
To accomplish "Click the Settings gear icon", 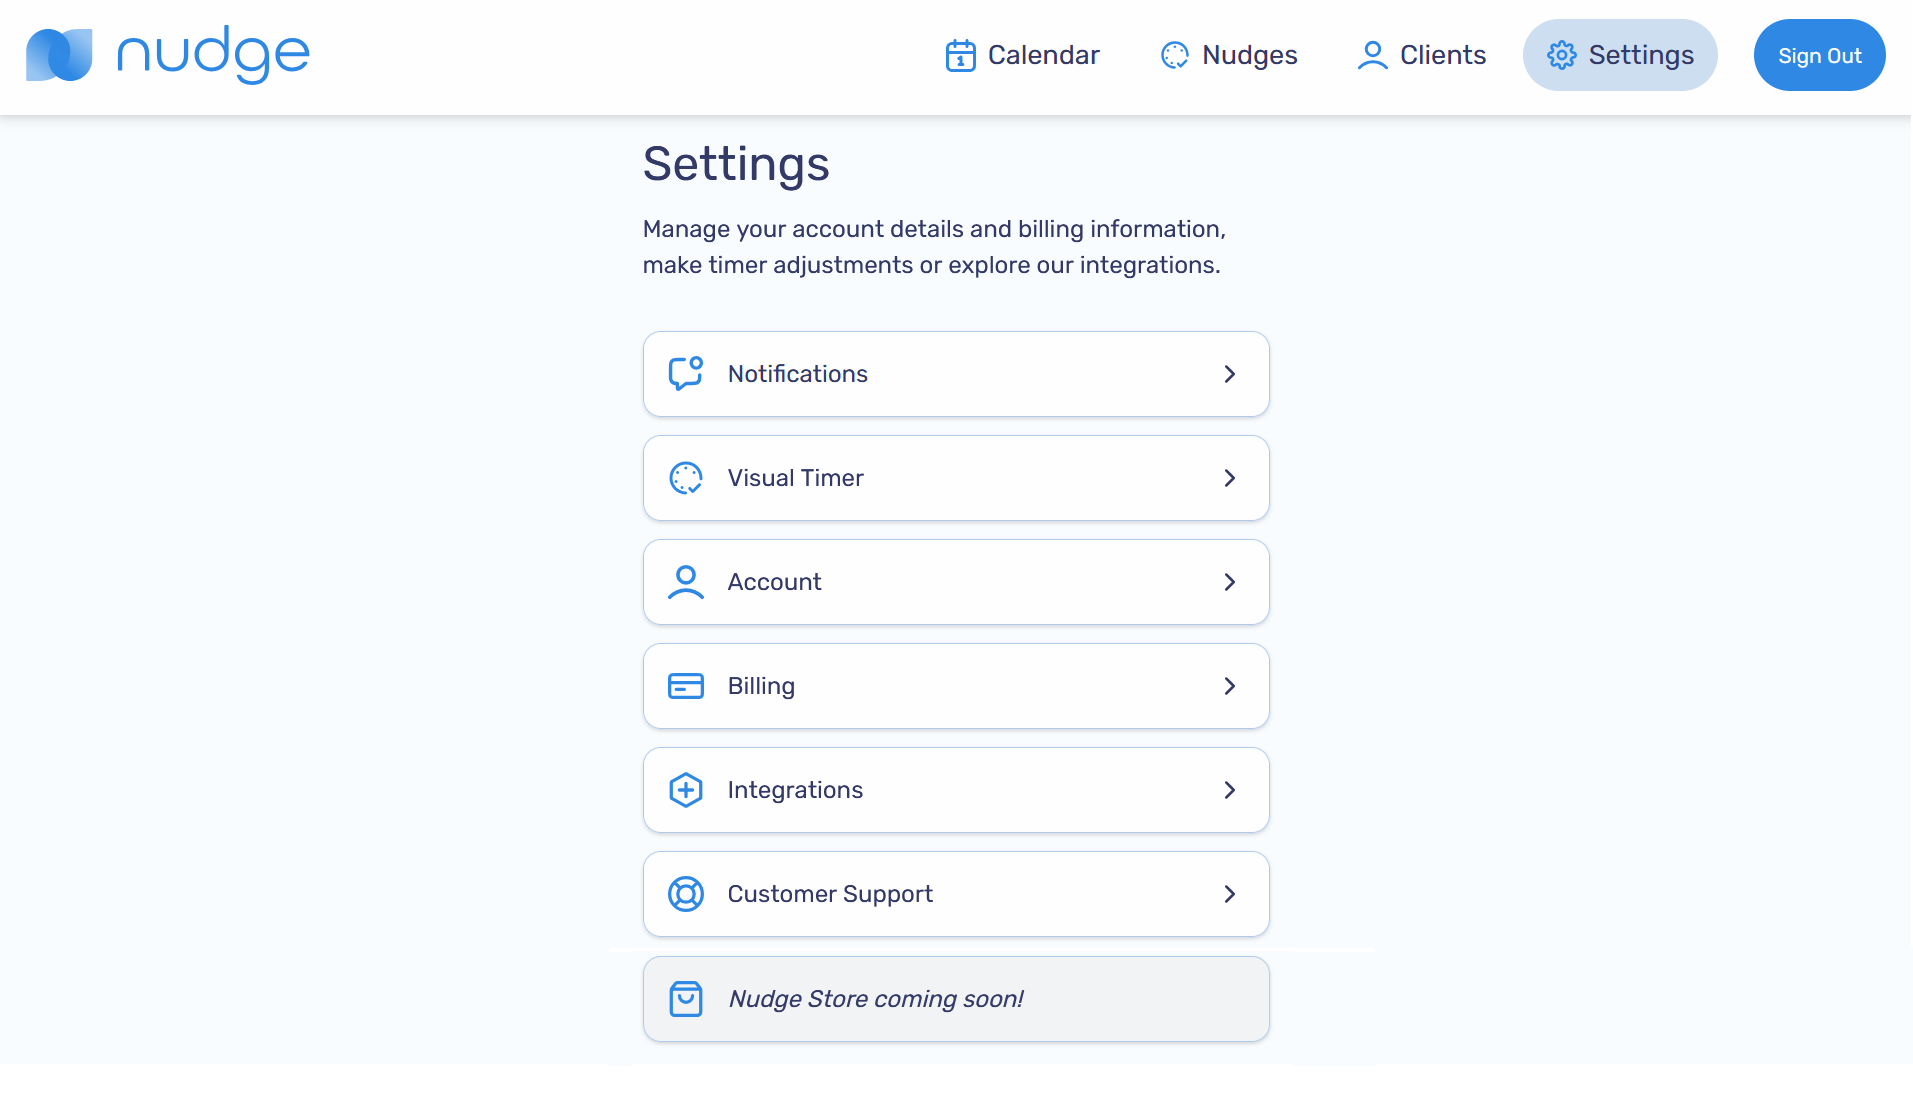I will point(1561,55).
